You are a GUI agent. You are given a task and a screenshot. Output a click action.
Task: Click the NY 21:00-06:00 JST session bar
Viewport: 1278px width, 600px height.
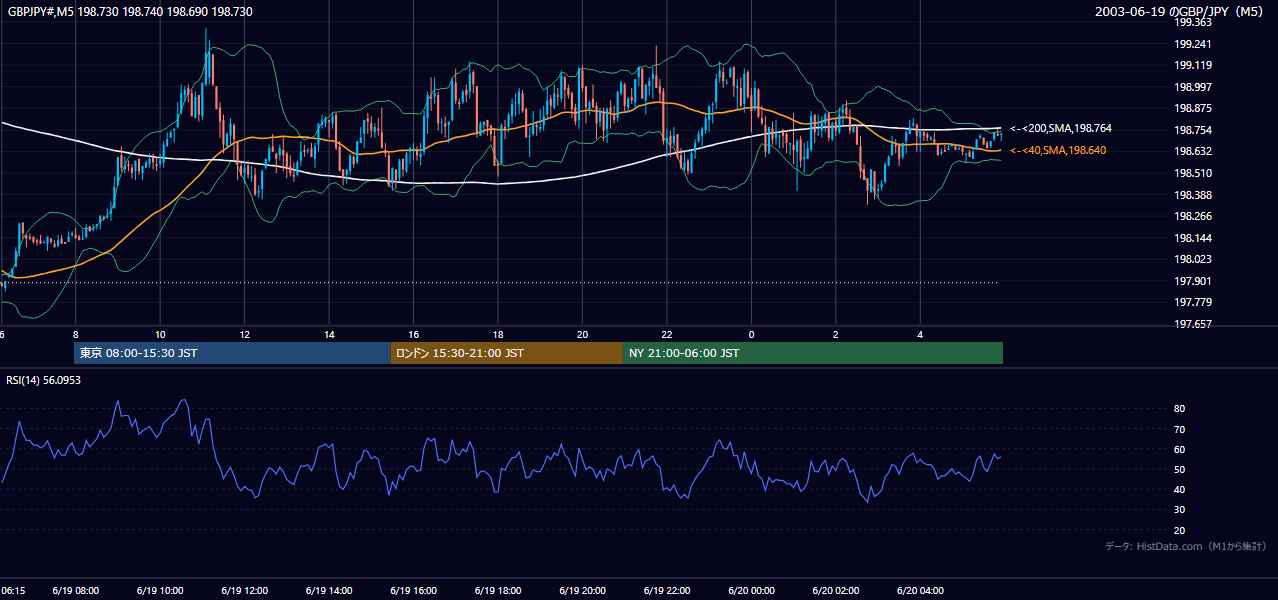pos(813,353)
